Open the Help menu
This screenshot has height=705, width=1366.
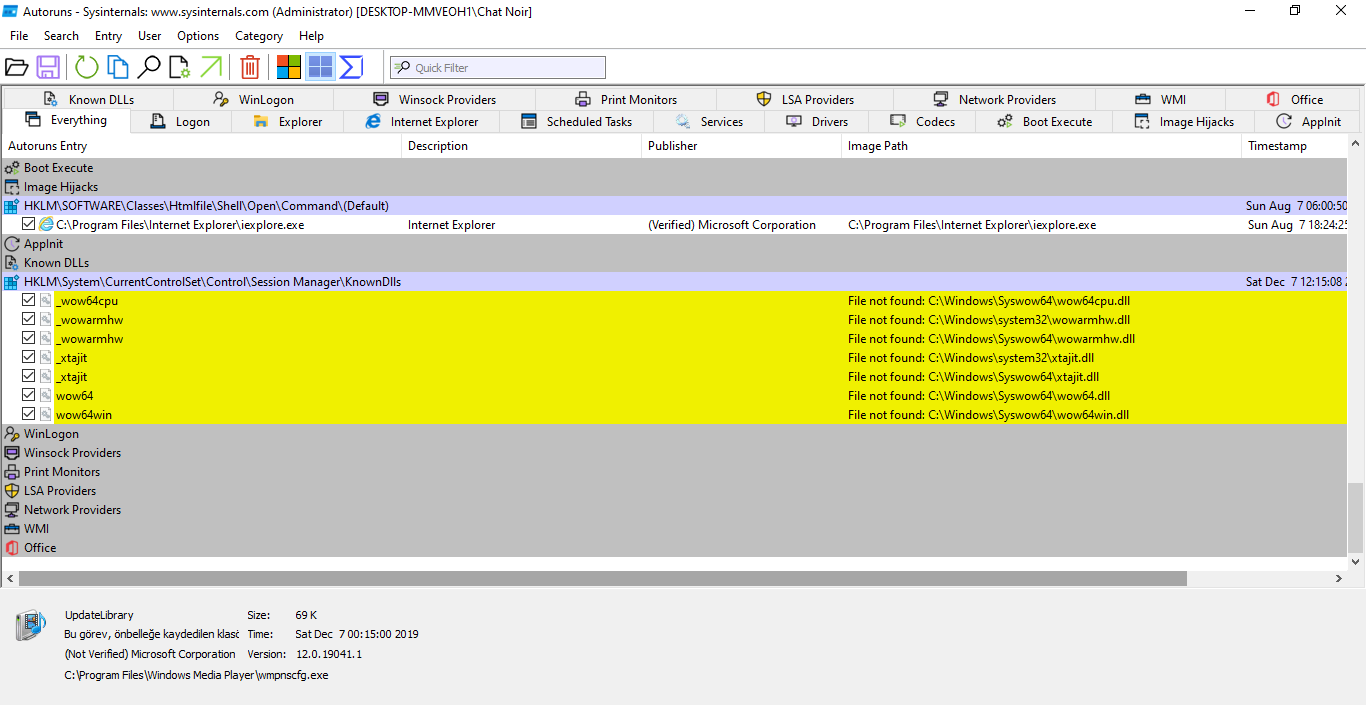point(312,36)
